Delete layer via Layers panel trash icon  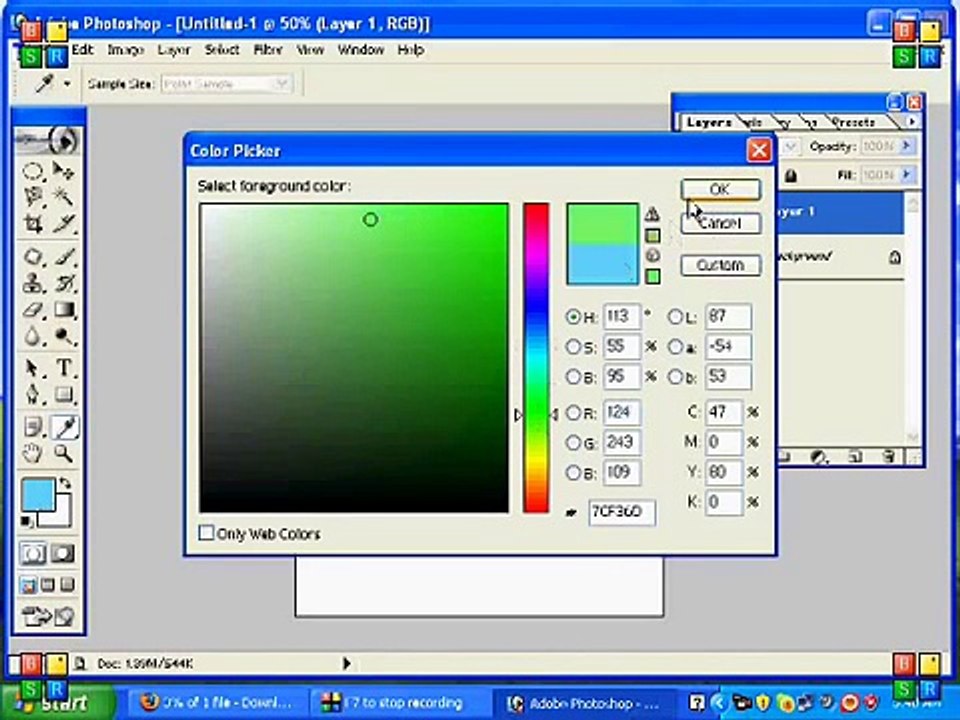pyautogui.click(x=888, y=456)
